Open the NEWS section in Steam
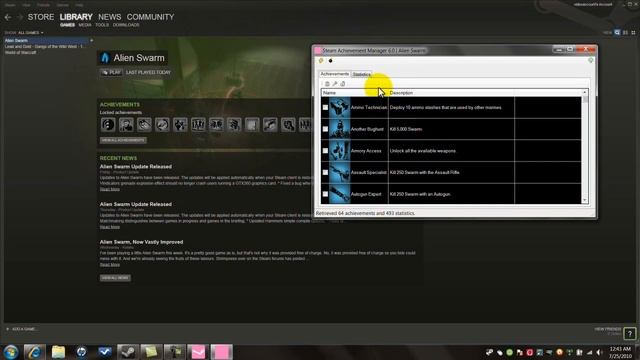This screenshot has height=360, width=640. (109, 17)
